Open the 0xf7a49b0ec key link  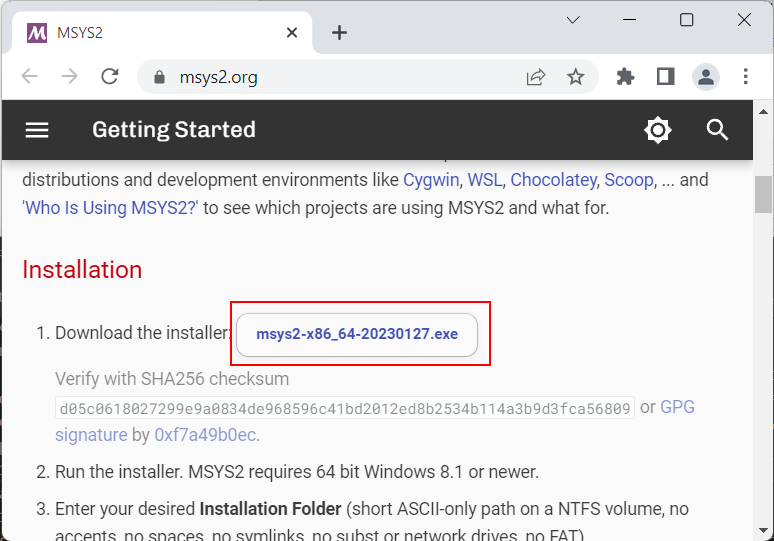(x=205, y=435)
